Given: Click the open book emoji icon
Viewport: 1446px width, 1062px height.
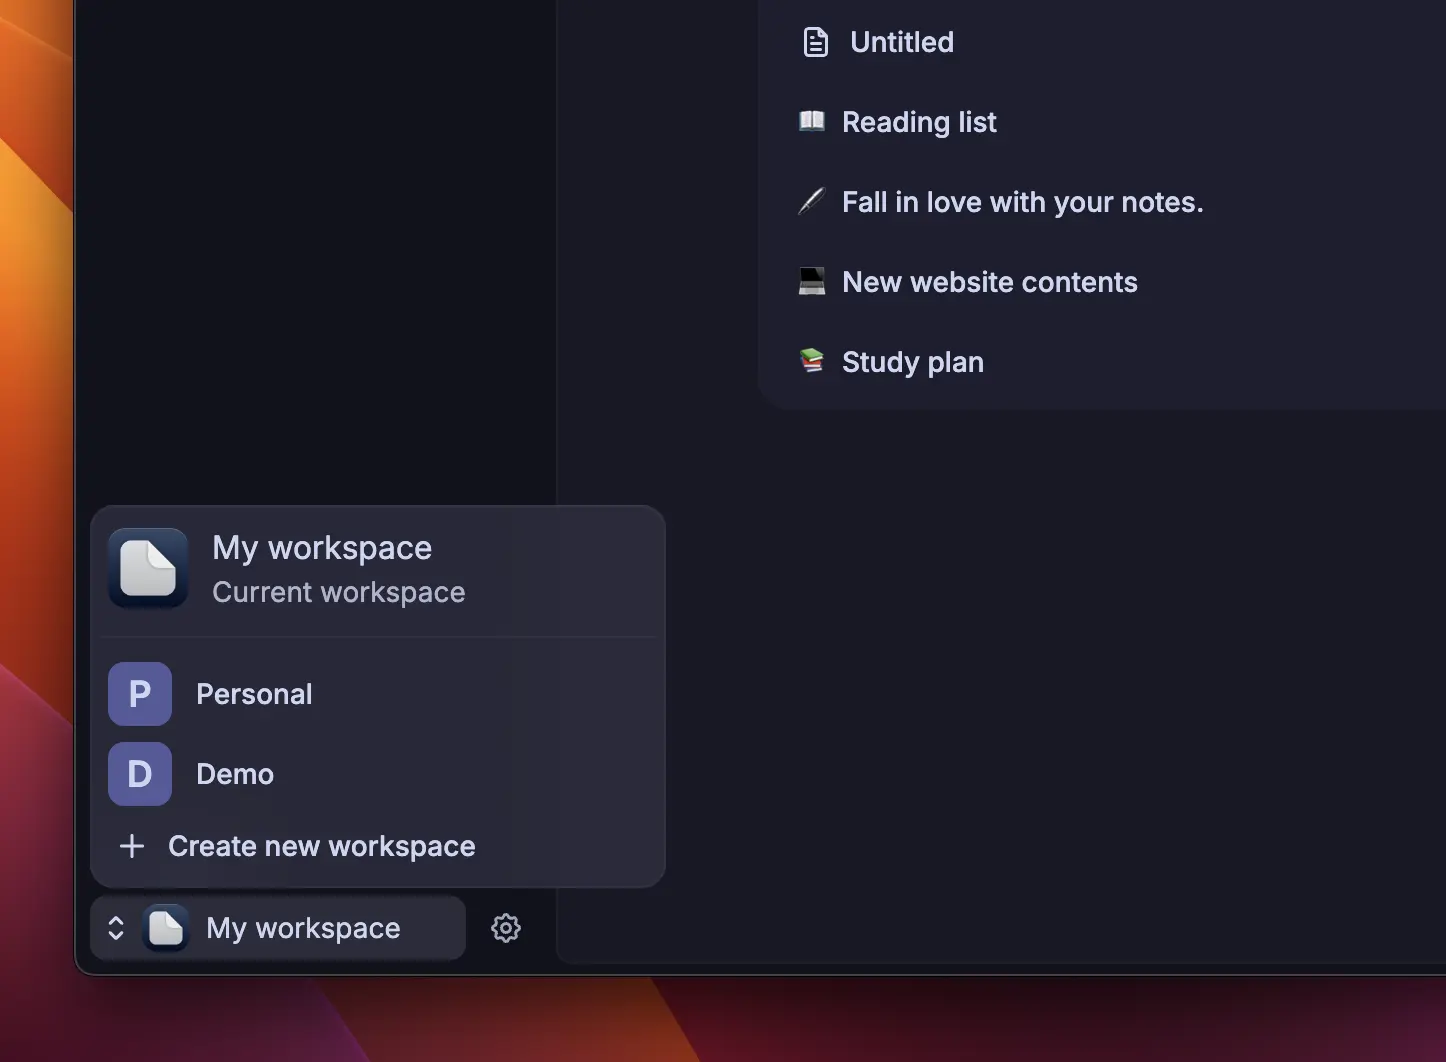Looking at the screenshot, I should 812,121.
